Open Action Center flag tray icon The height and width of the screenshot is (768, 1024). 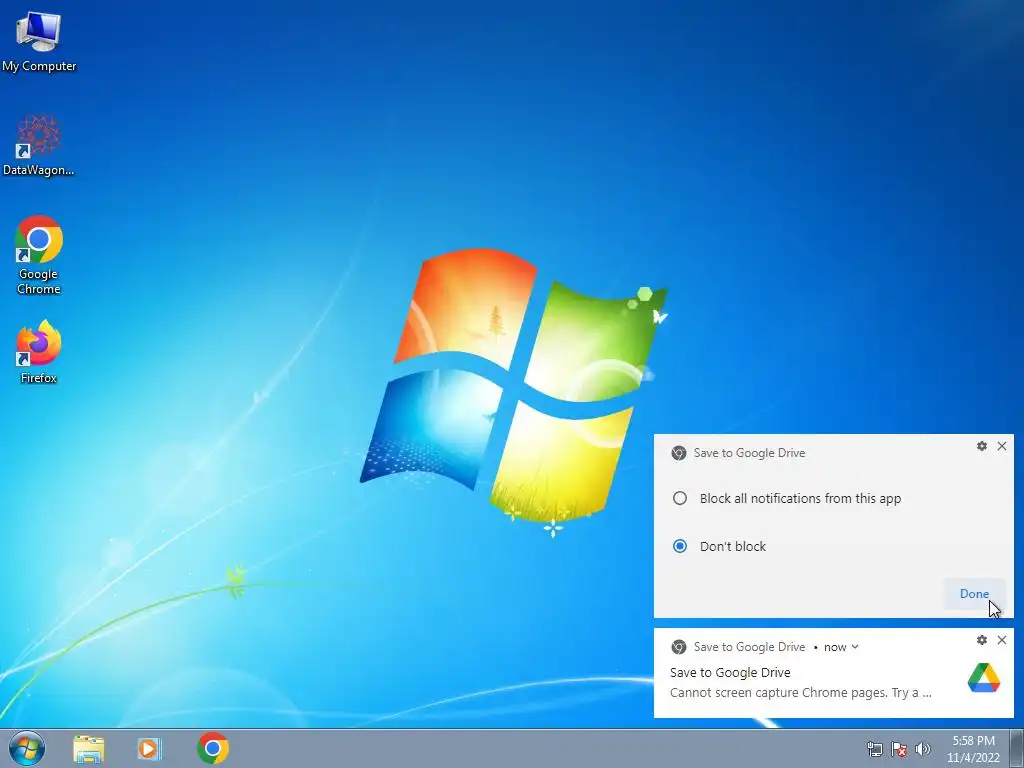click(899, 749)
